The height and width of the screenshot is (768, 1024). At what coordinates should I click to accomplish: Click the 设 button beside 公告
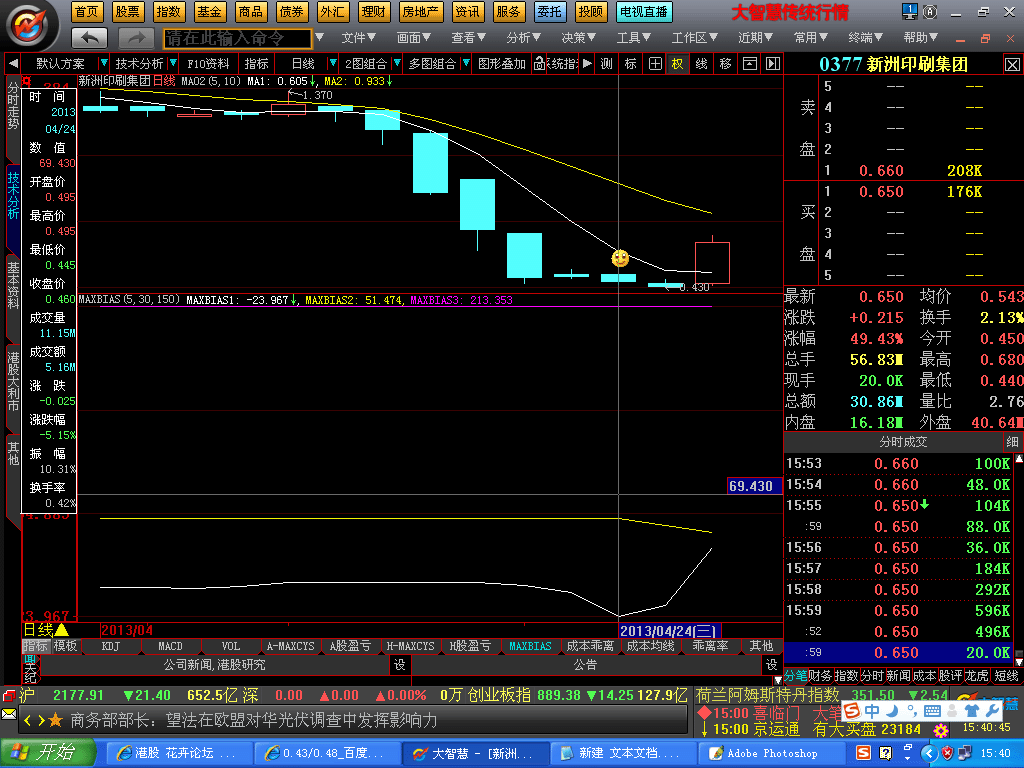[x=771, y=665]
